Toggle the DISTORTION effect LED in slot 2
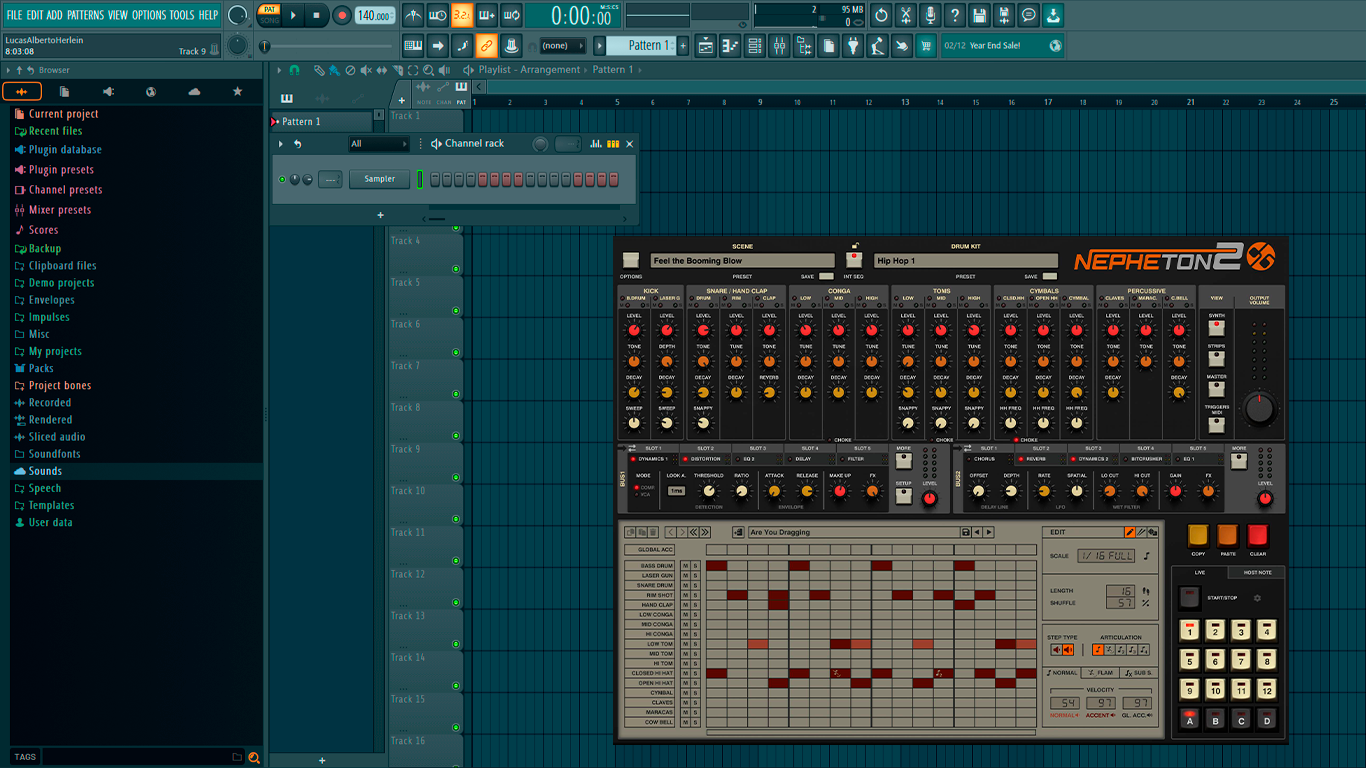 tap(685, 459)
